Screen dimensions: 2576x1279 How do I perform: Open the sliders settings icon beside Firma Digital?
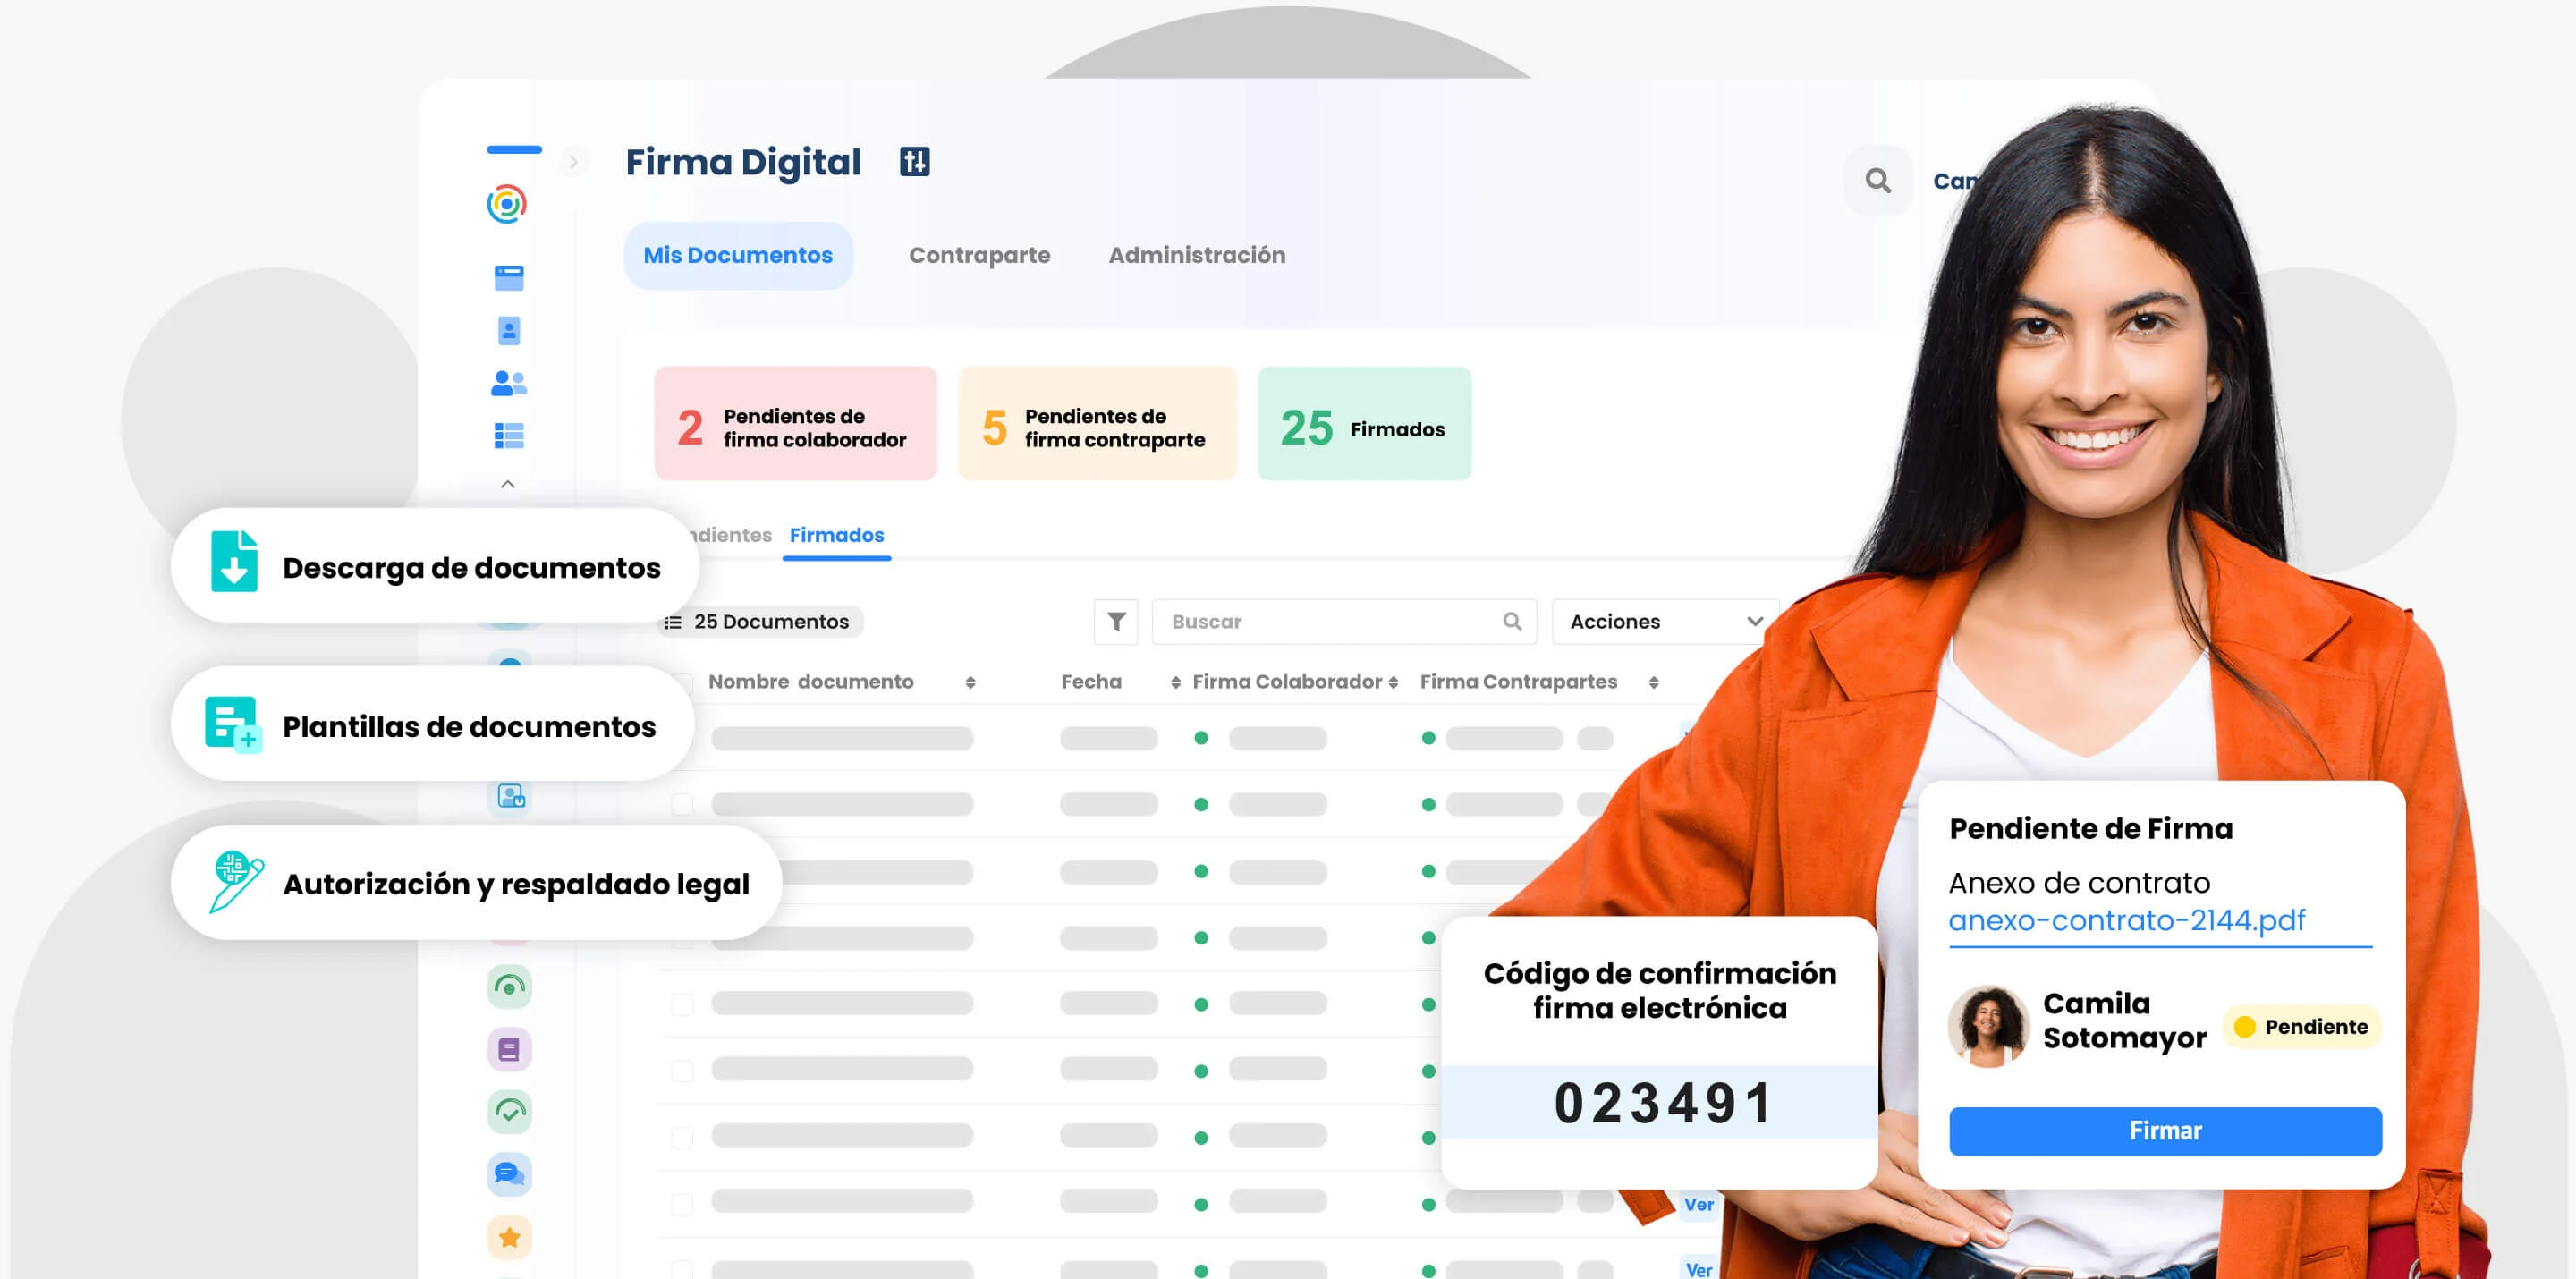tap(914, 162)
